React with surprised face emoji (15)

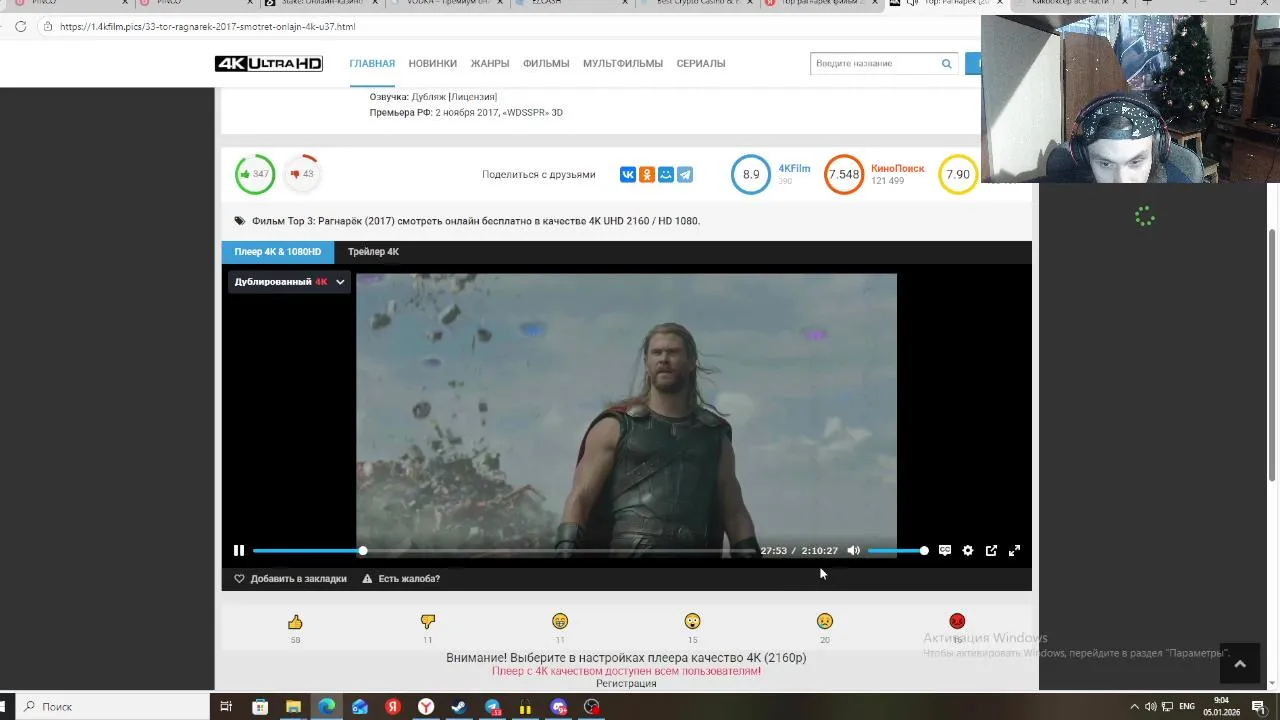[x=692, y=622]
